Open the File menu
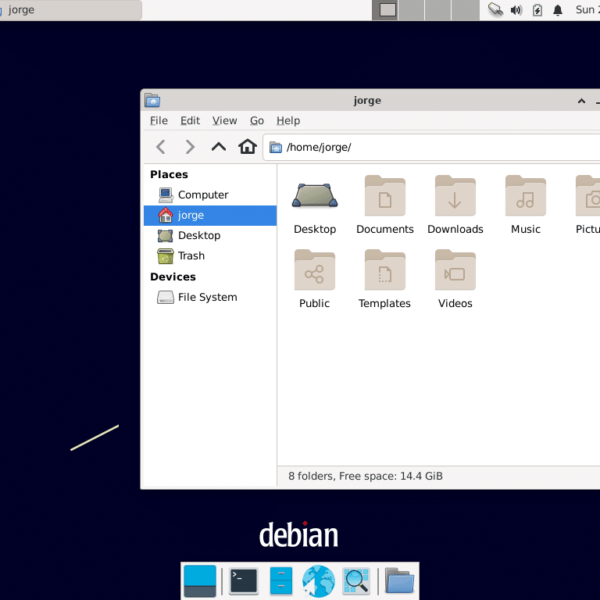The width and height of the screenshot is (600, 600). (x=159, y=121)
